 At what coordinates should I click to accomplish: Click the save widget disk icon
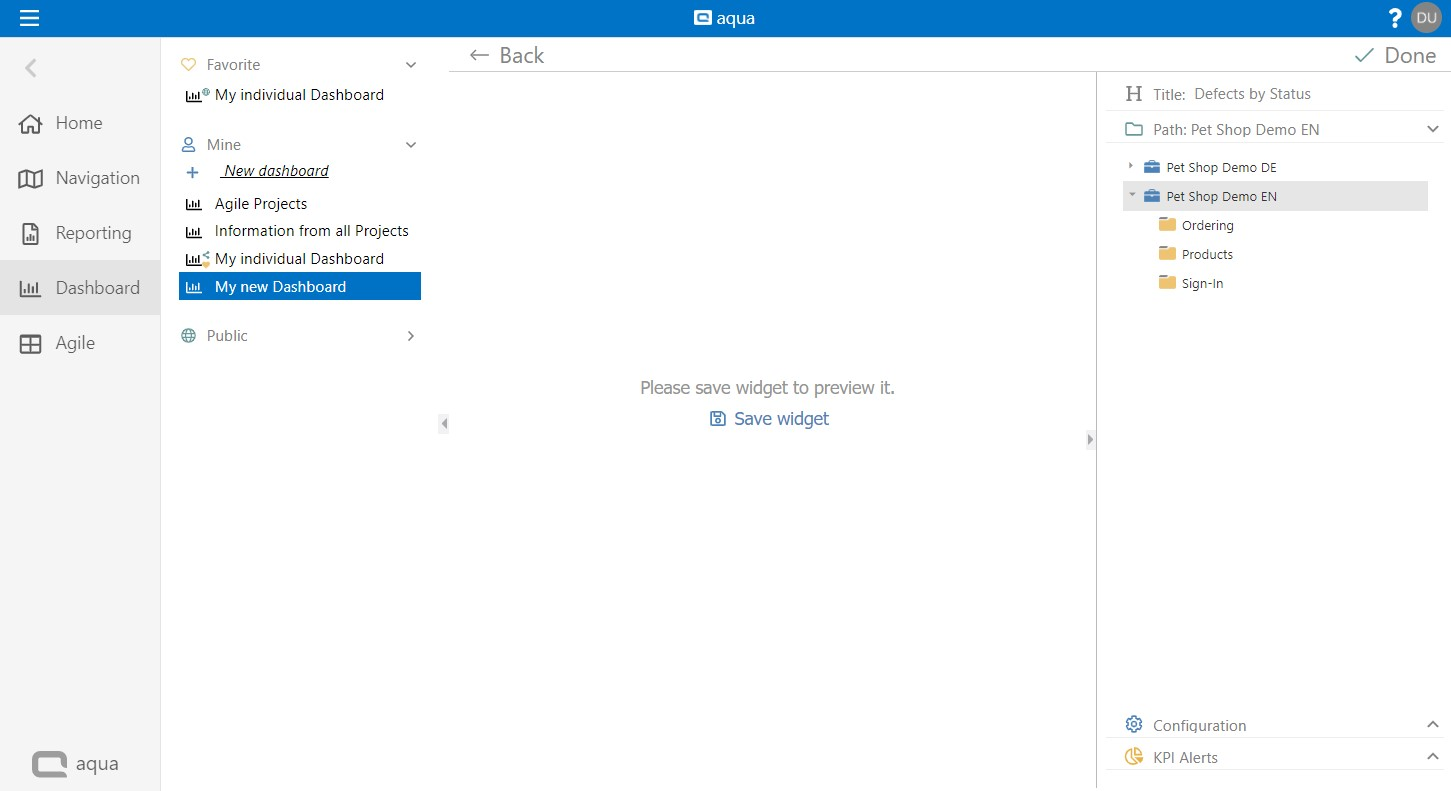point(717,419)
